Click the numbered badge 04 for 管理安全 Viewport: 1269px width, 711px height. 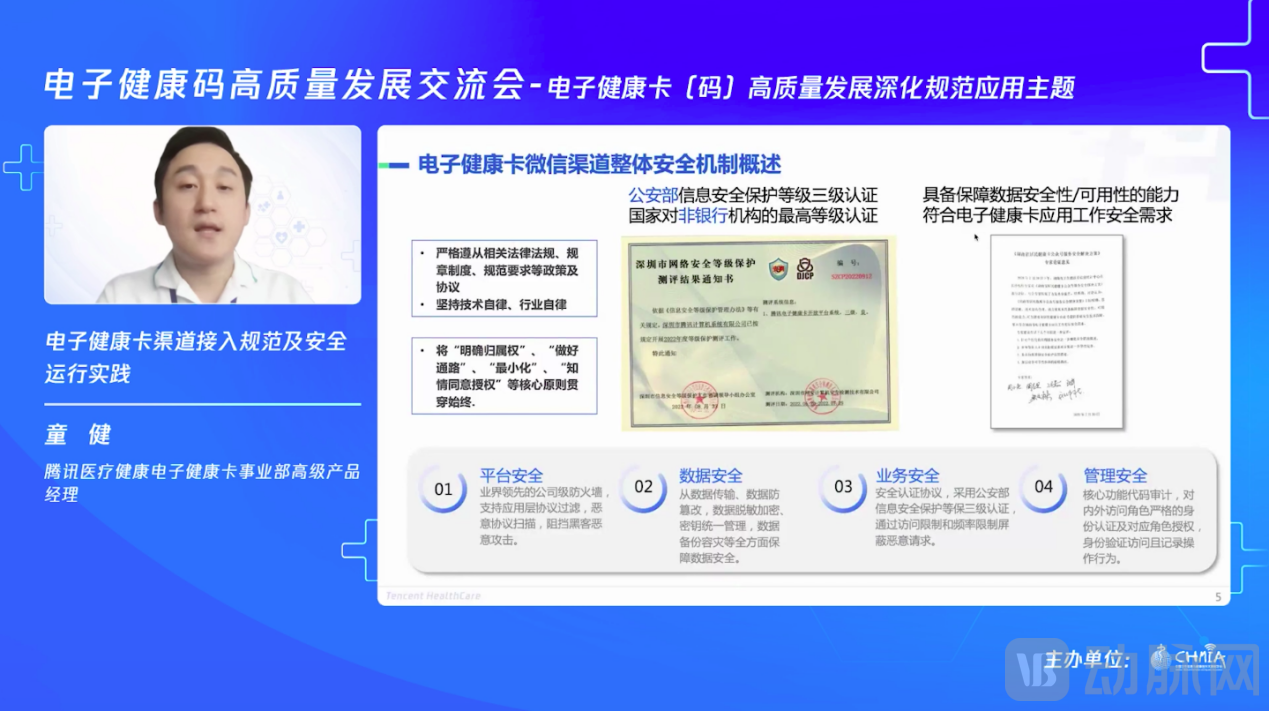pyautogui.click(x=1043, y=489)
